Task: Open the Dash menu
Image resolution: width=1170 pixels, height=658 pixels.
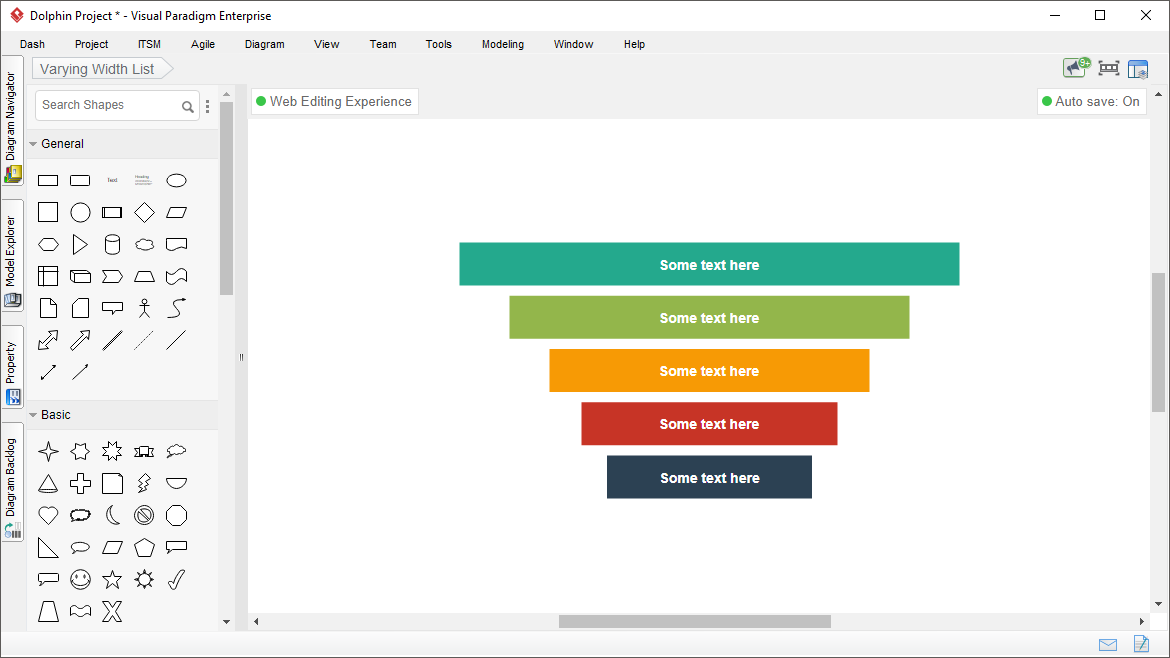Action: pos(32,44)
